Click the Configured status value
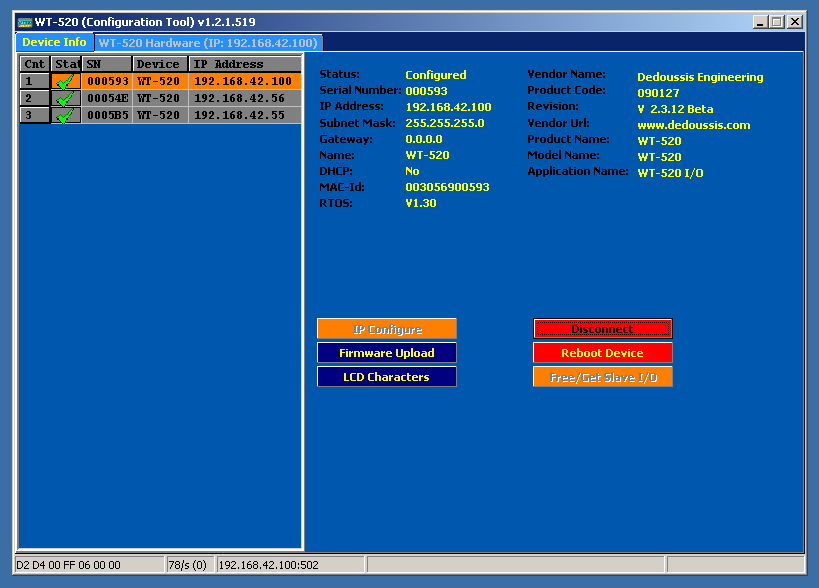Image resolution: width=819 pixels, height=588 pixels. (436, 75)
